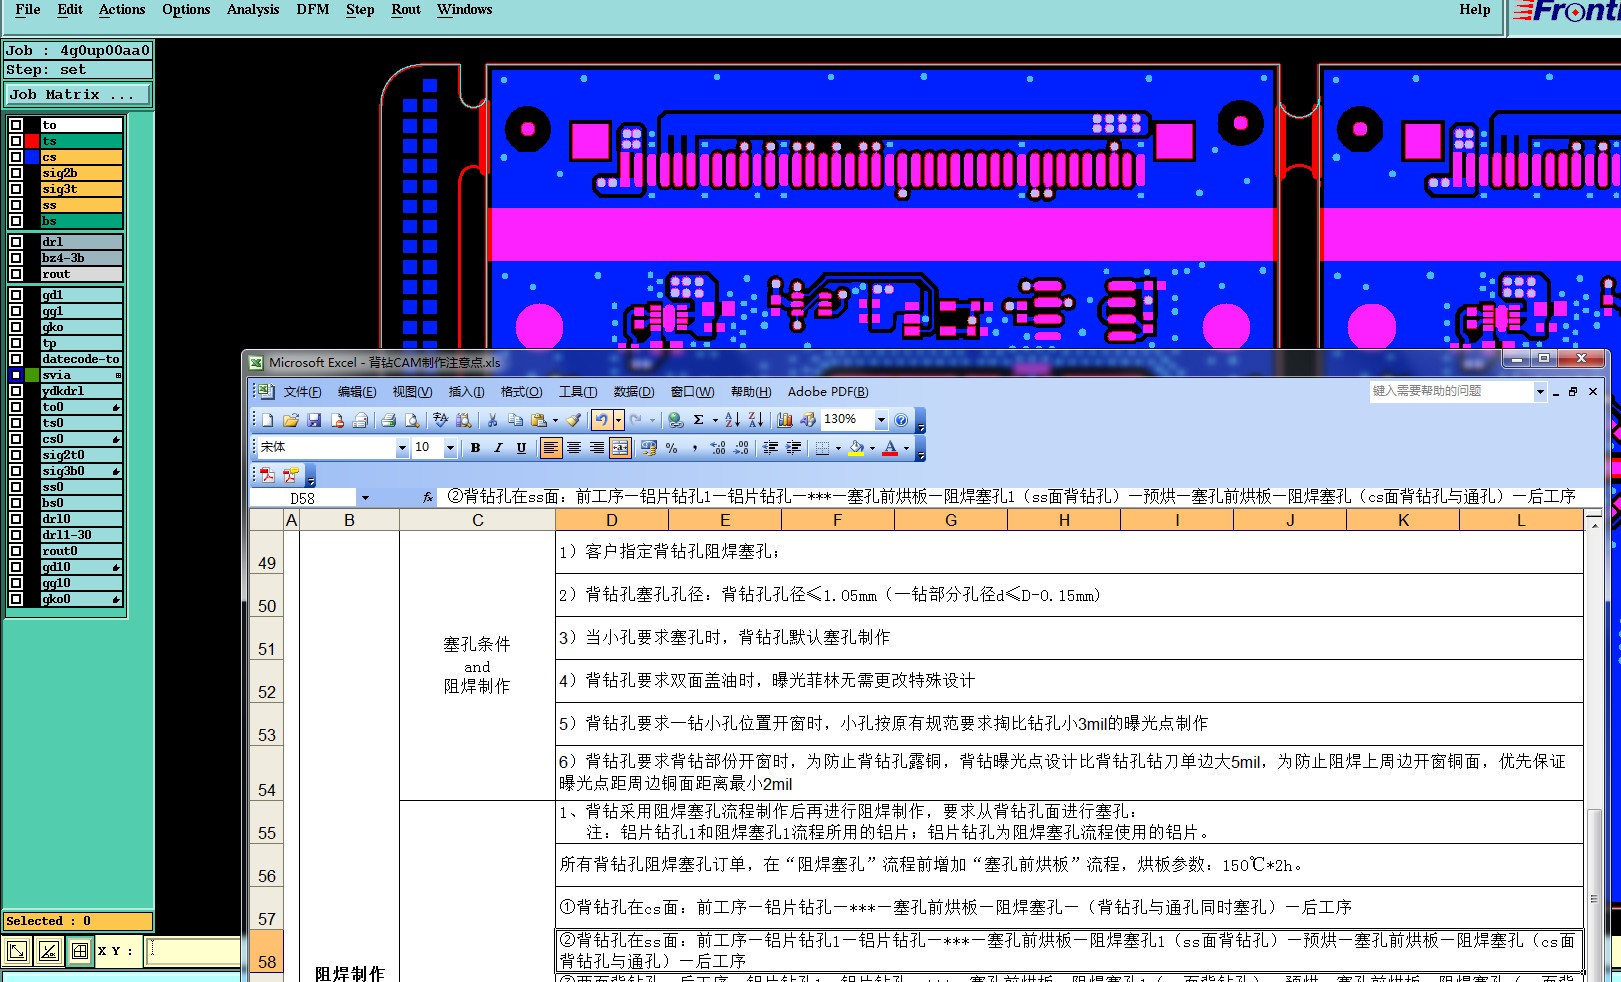Click the Open file icon in Excel toolbar
1621x982 pixels.
click(x=291, y=420)
